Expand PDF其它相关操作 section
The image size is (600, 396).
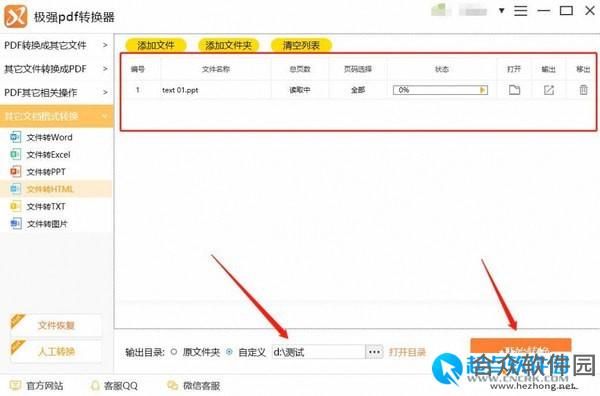(x=56, y=93)
